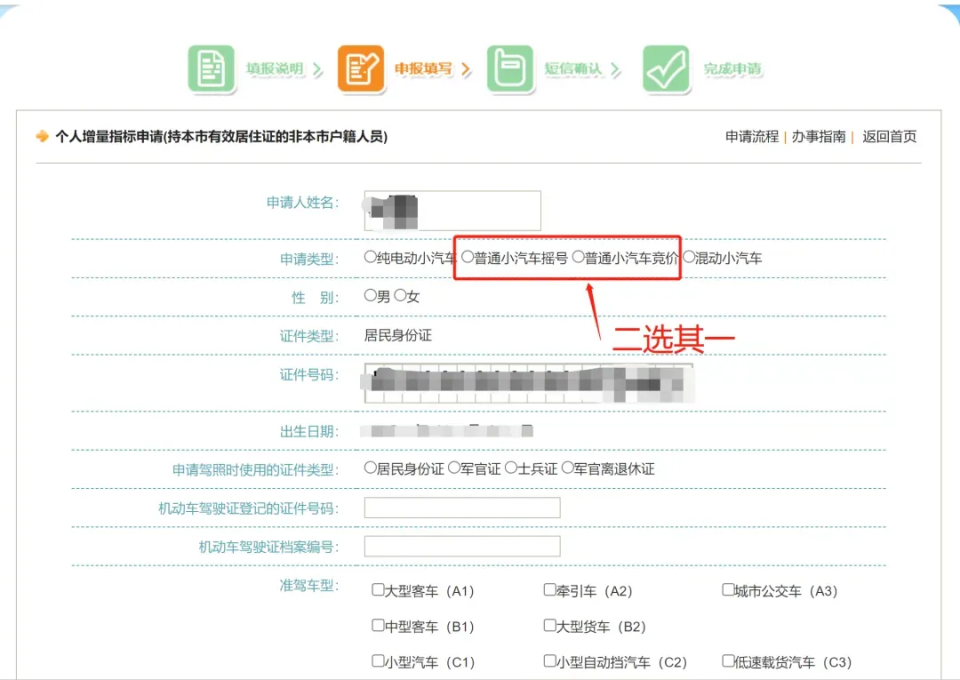Check the 低速载货汽车（C3）checkbox
Image resolution: width=960 pixels, height=680 pixels.
[x=725, y=662]
